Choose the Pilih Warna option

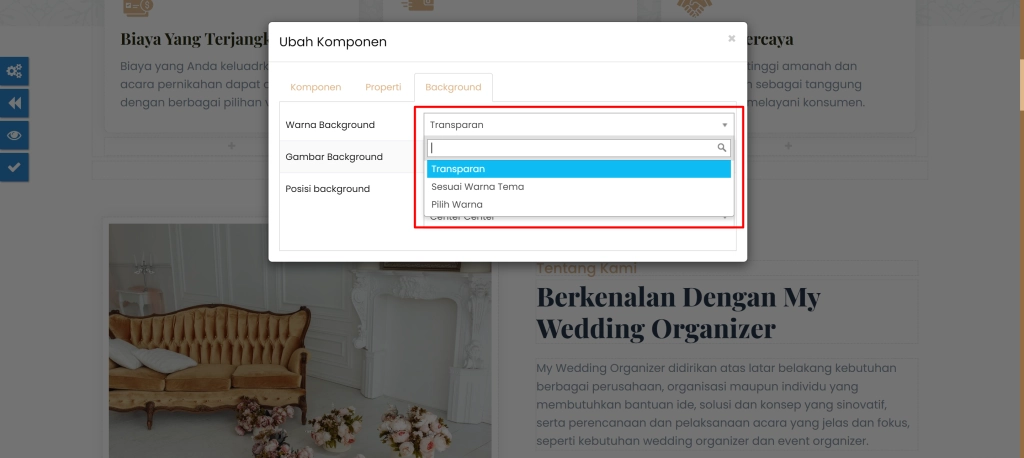click(x=579, y=204)
